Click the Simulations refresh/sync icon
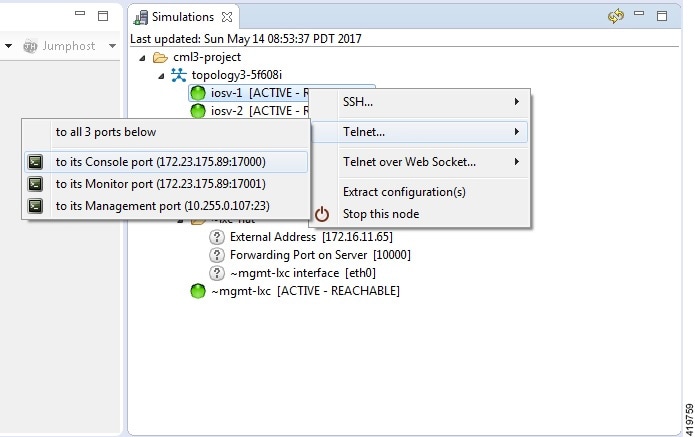 [x=616, y=17]
